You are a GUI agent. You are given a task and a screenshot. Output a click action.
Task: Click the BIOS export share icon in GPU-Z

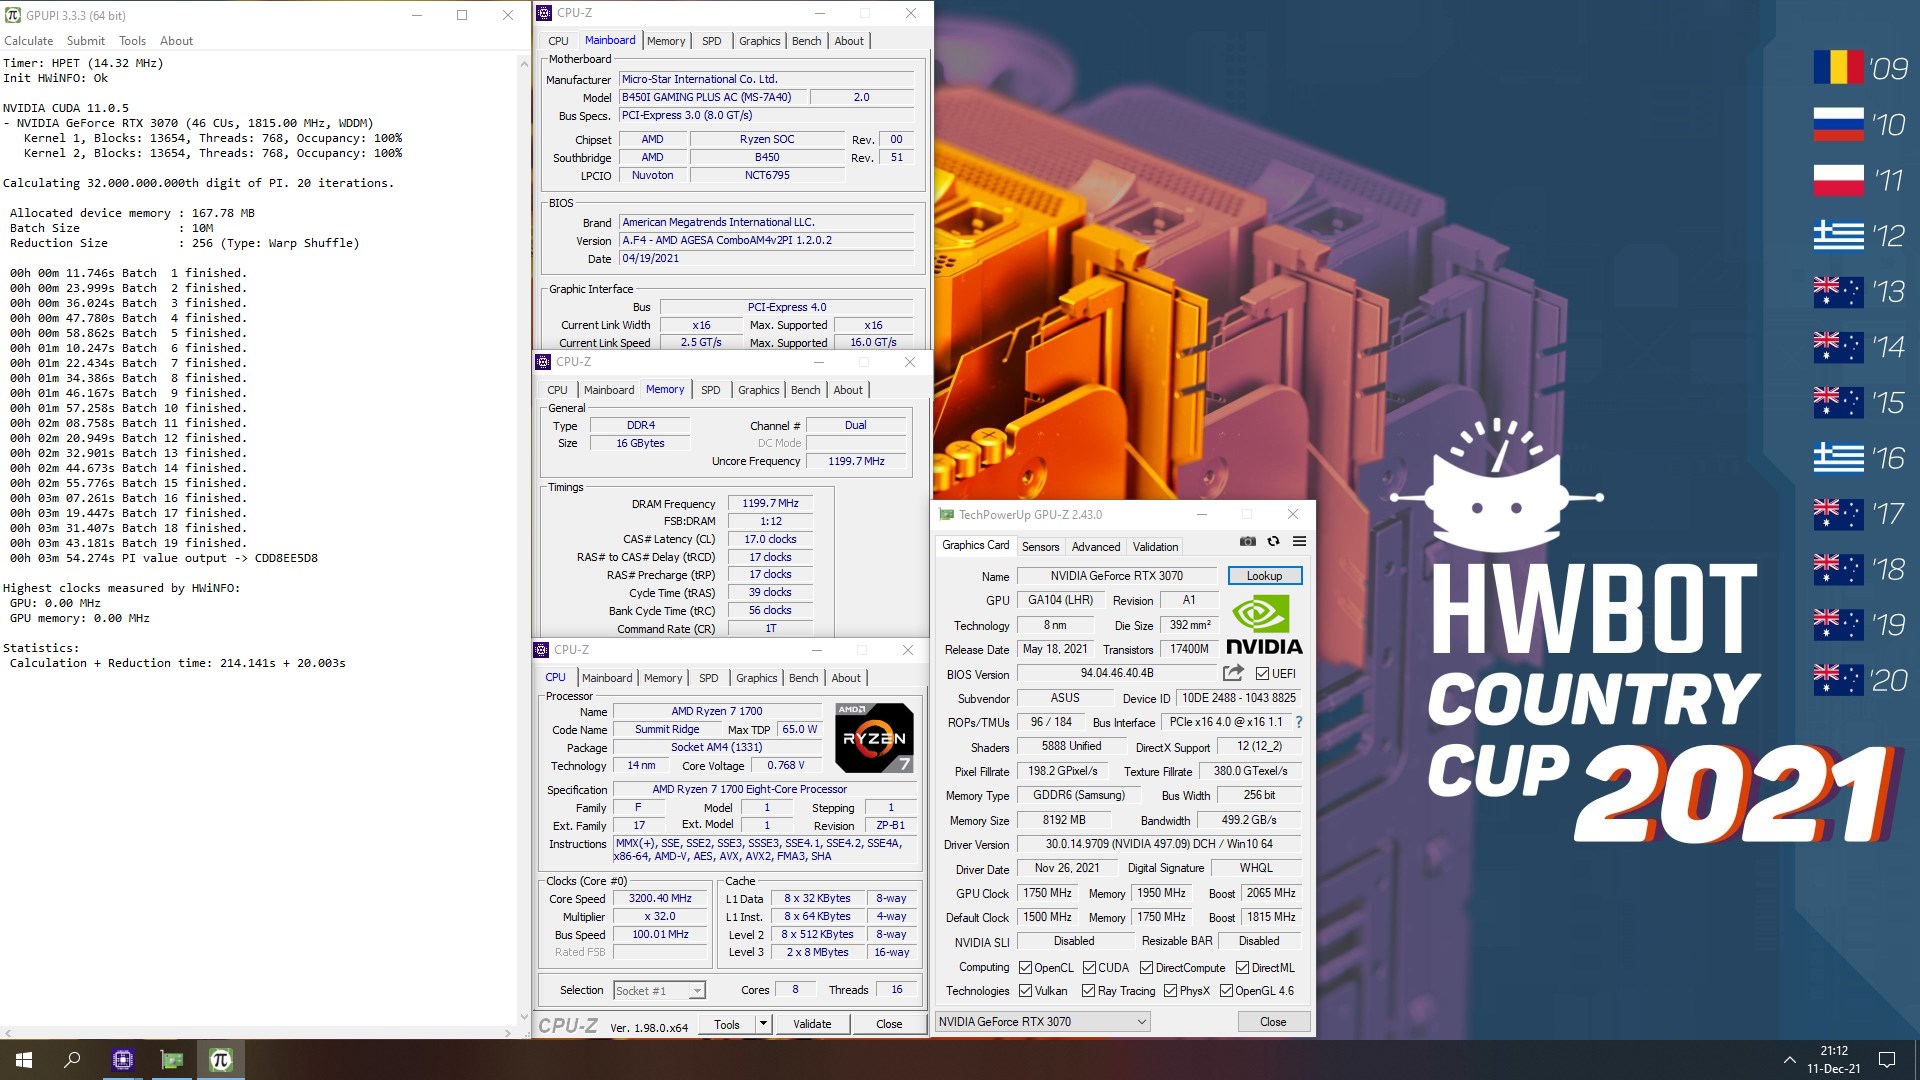1233,673
